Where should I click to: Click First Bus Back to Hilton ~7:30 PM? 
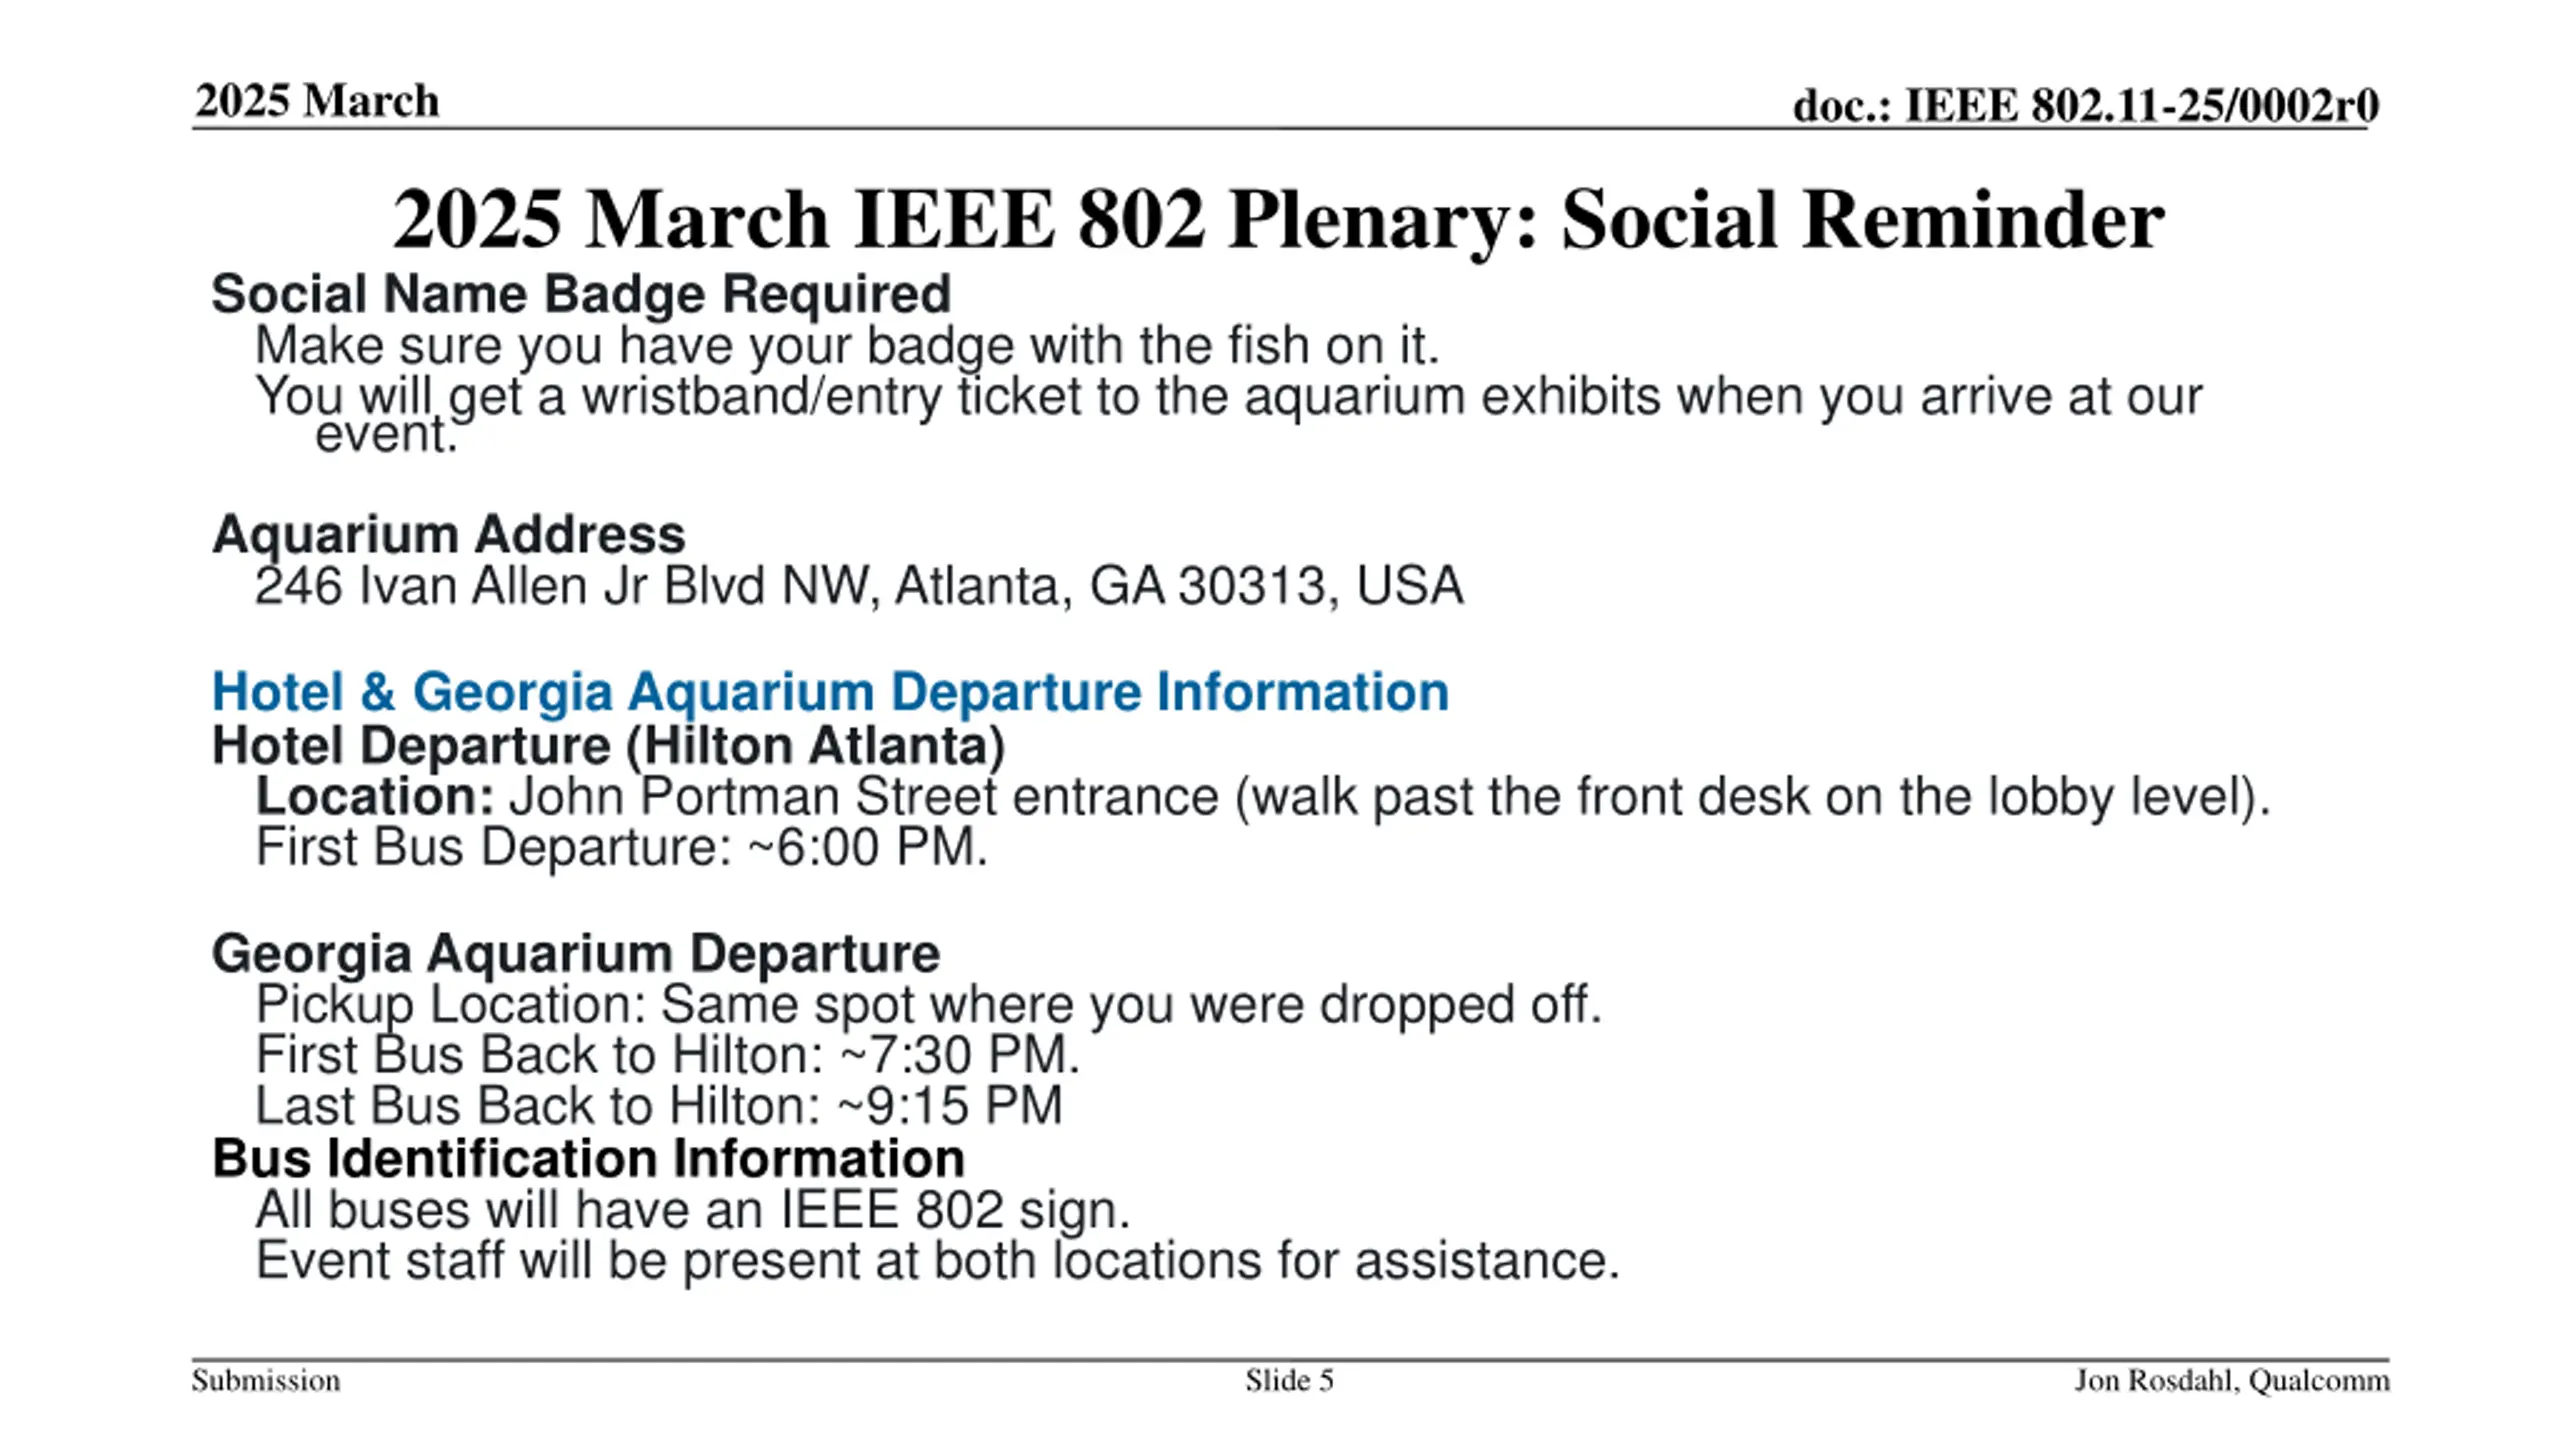[x=668, y=1055]
